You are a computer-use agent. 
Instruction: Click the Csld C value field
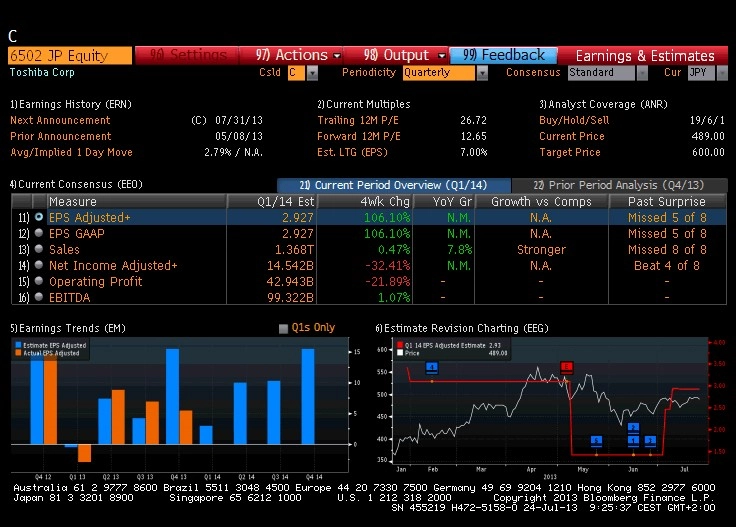coord(296,73)
